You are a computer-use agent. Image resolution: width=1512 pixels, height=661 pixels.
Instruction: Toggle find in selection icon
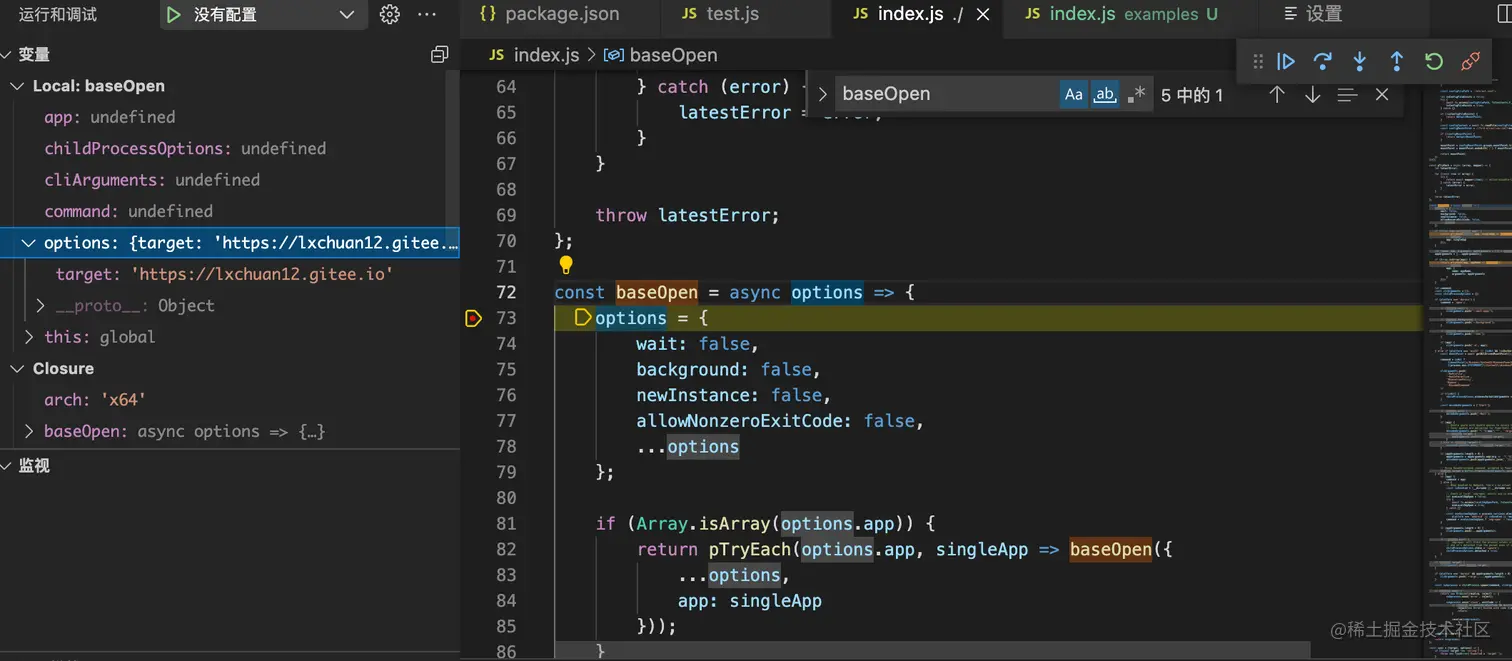(1347, 94)
